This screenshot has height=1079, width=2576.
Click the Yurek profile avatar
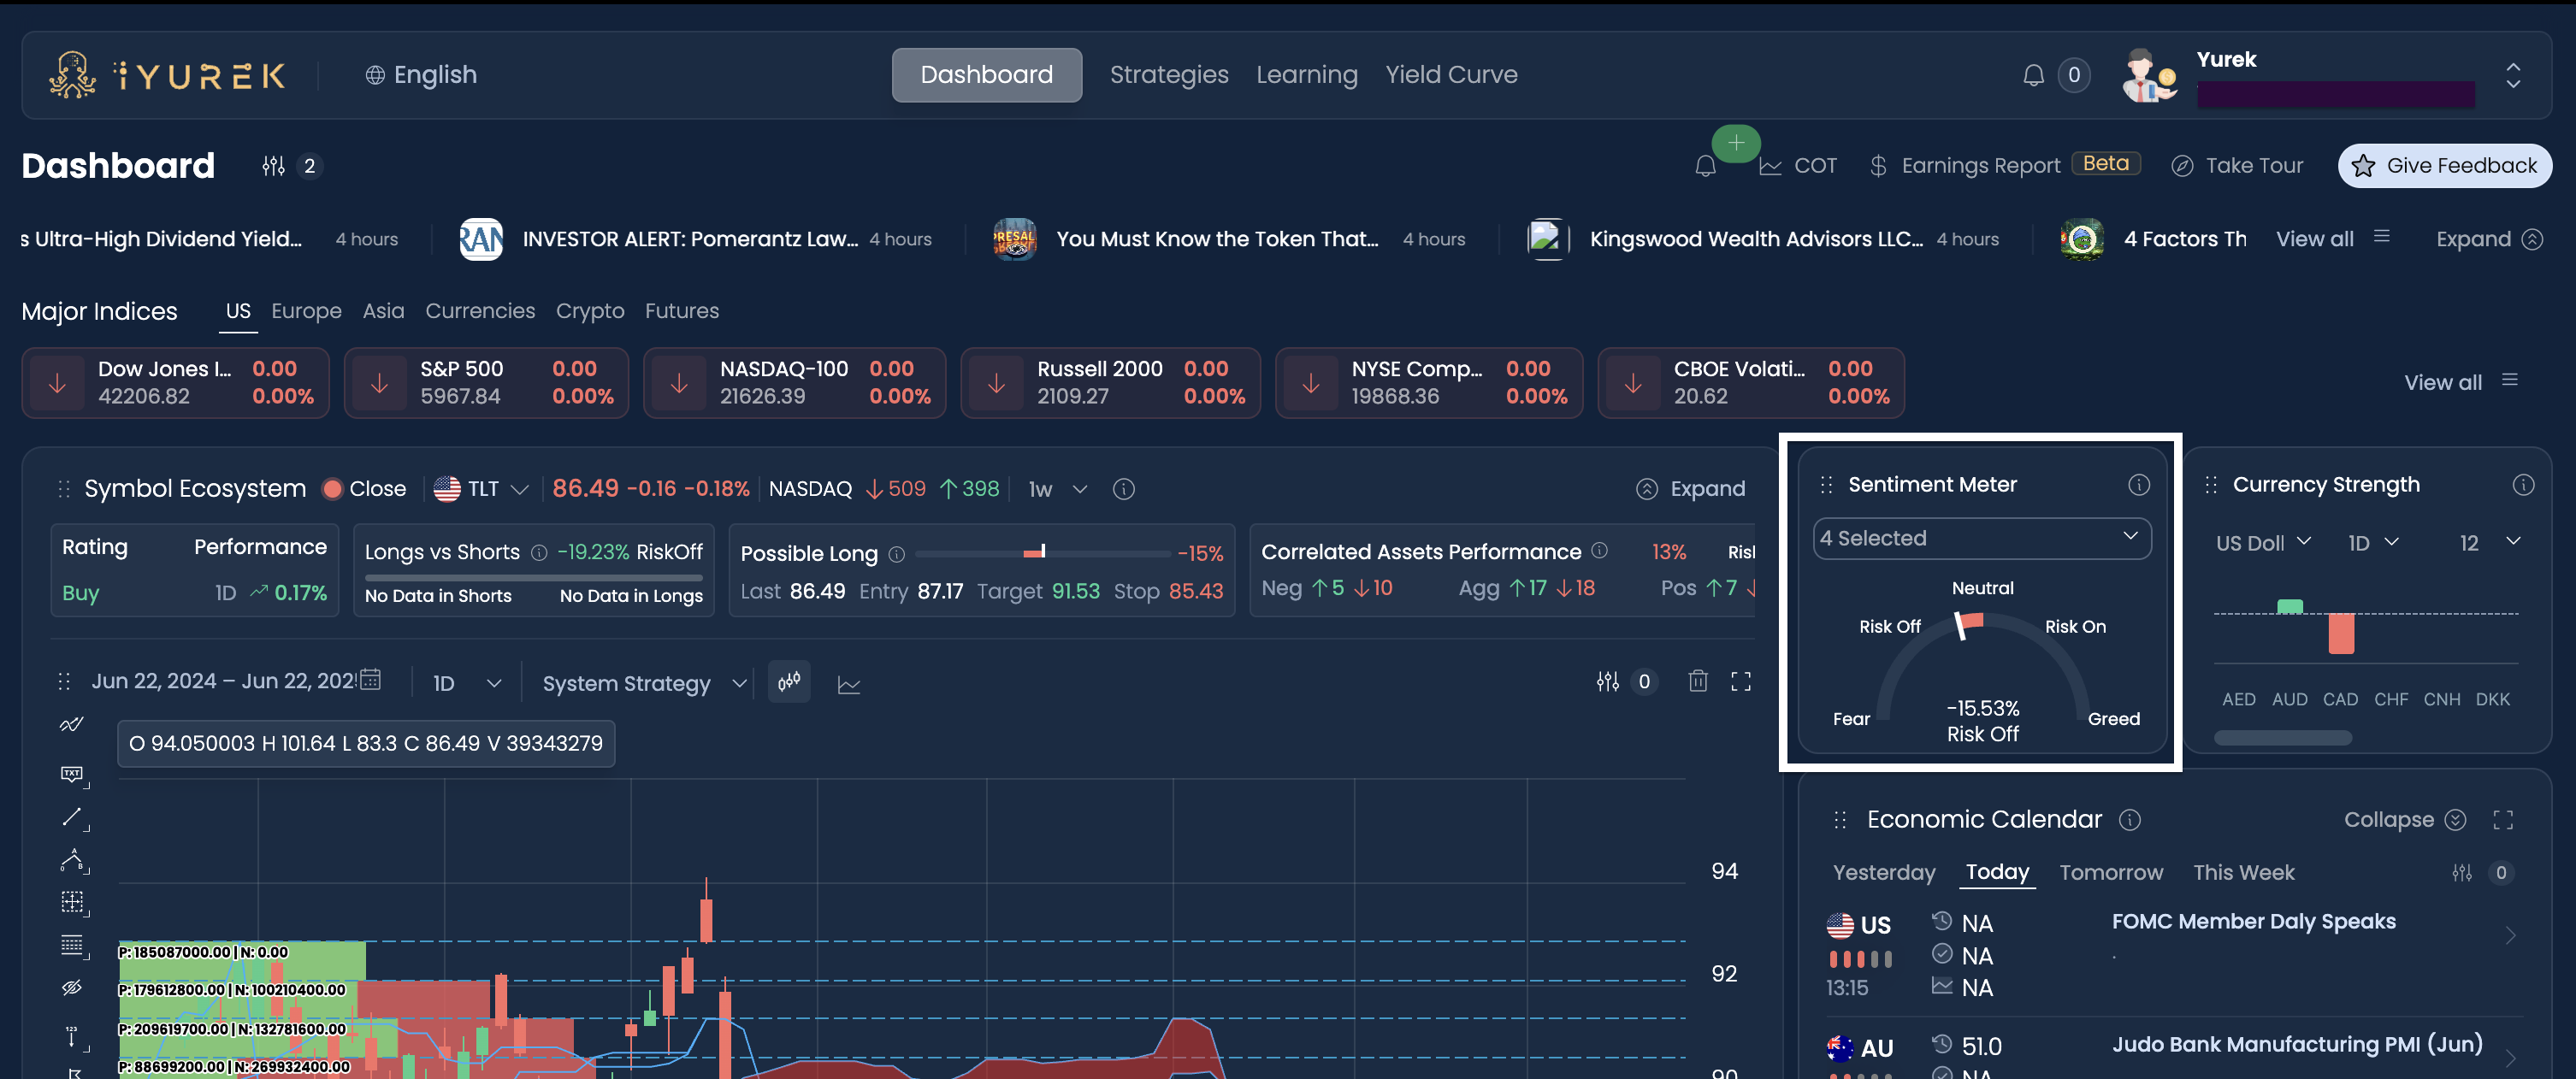pyautogui.click(x=2149, y=75)
